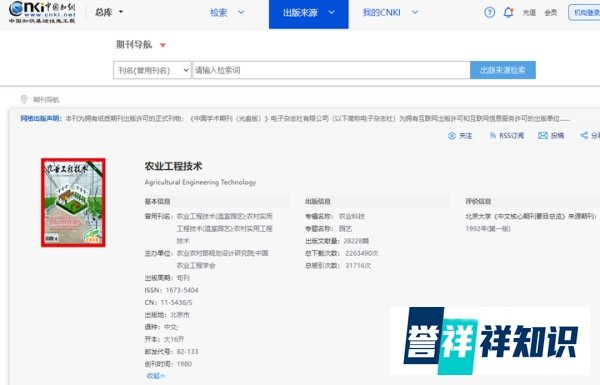
Task: Click the share icon
Action: click(584, 135)
